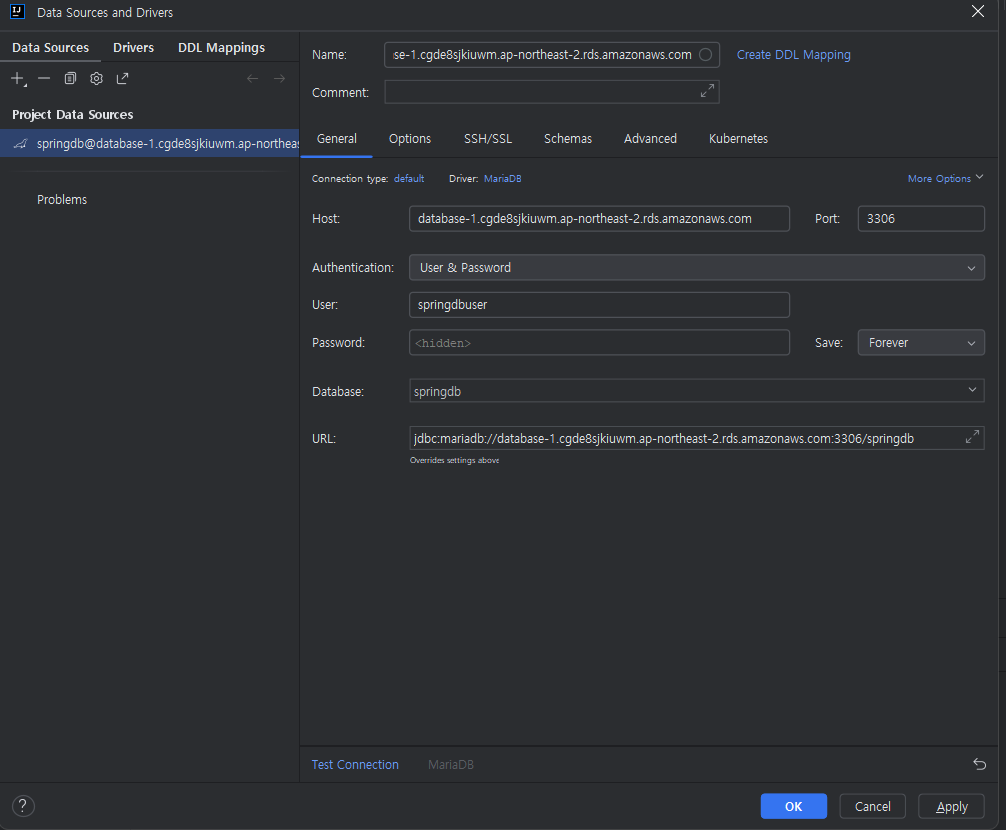
Task: Click the default connection type link
Action: pyautogui.click(x=409, y=178)
